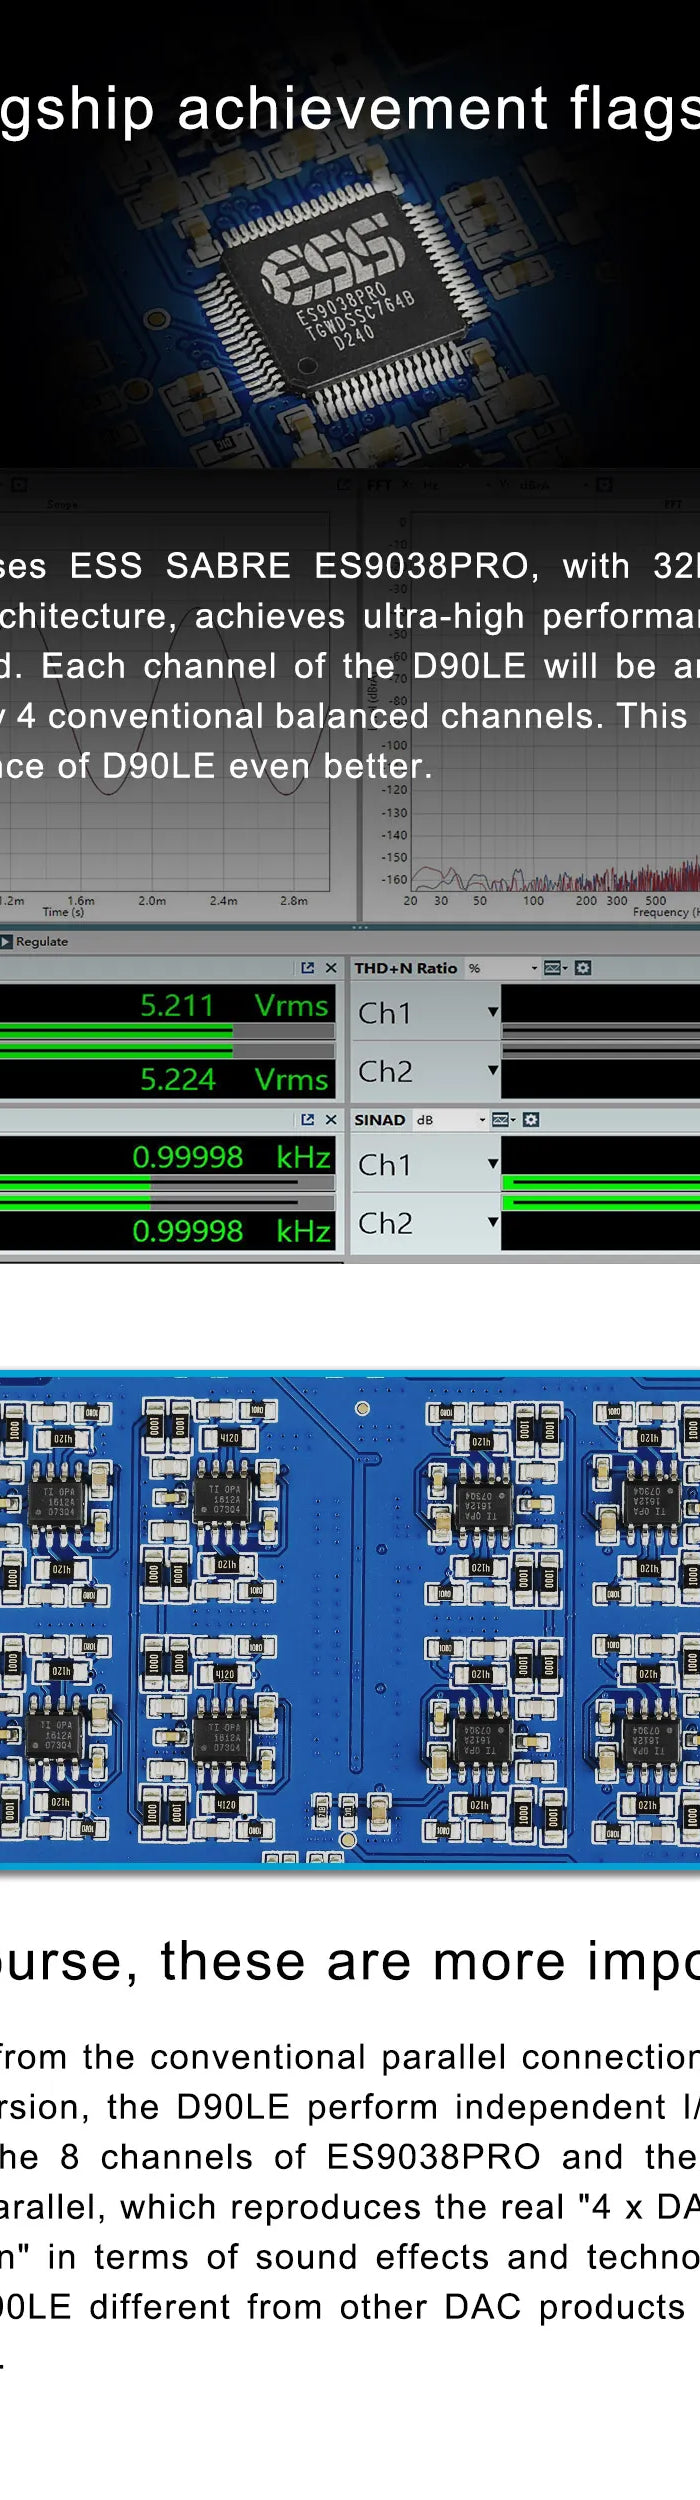Expand Ch2 dropdown in THD+N Ratio meter
This screenshot has width=700, height=2500.
(x=492, y=1070)
